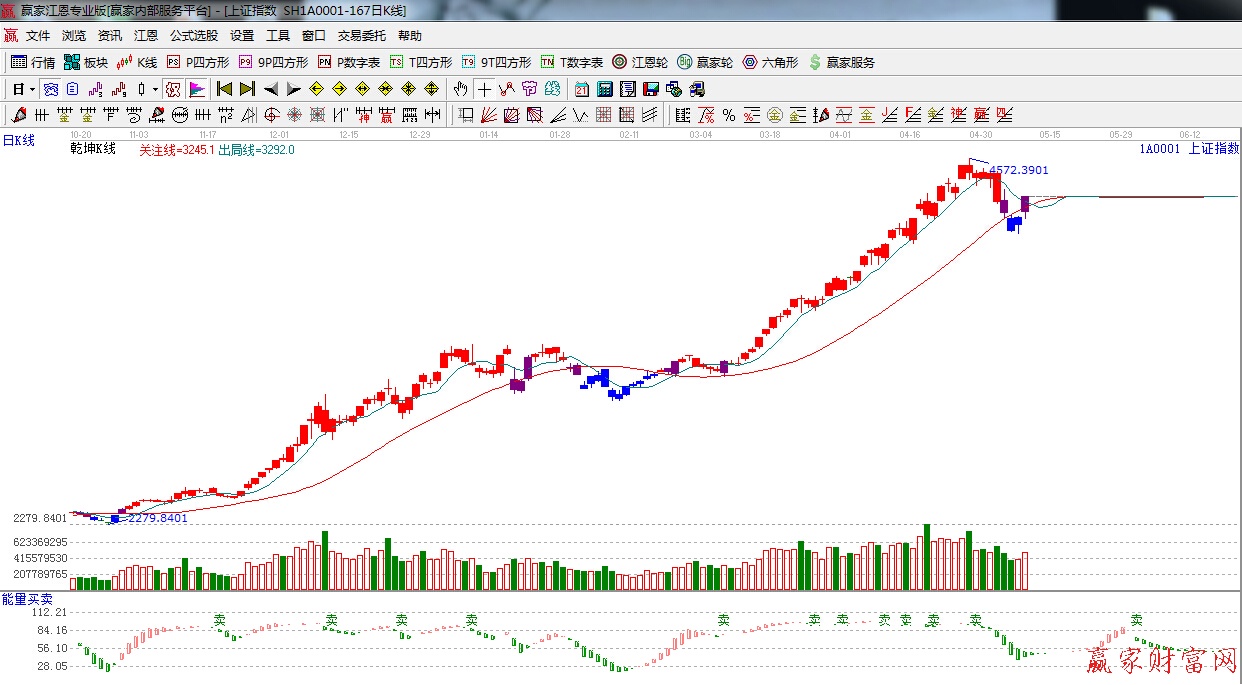
Task: Select the percent (%) drawing tool
Action: pyautogui.click(x=729, y=115)
